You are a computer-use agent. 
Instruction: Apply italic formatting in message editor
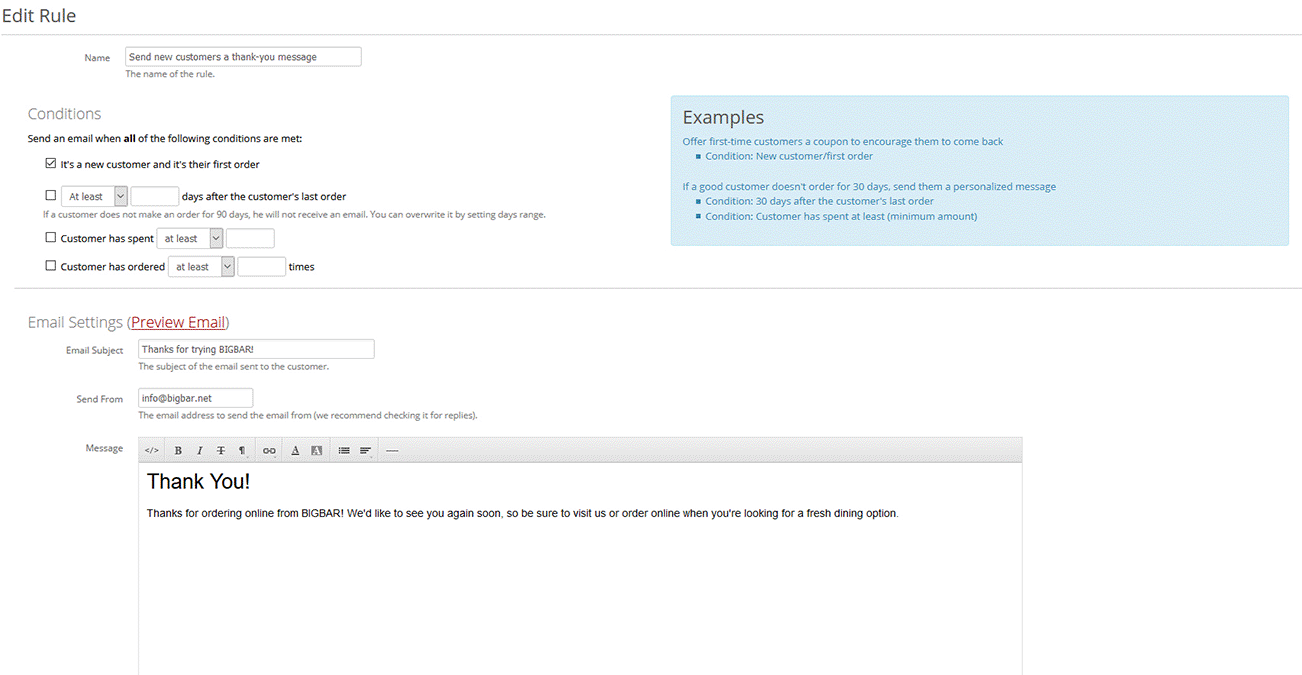click(199, 450)
